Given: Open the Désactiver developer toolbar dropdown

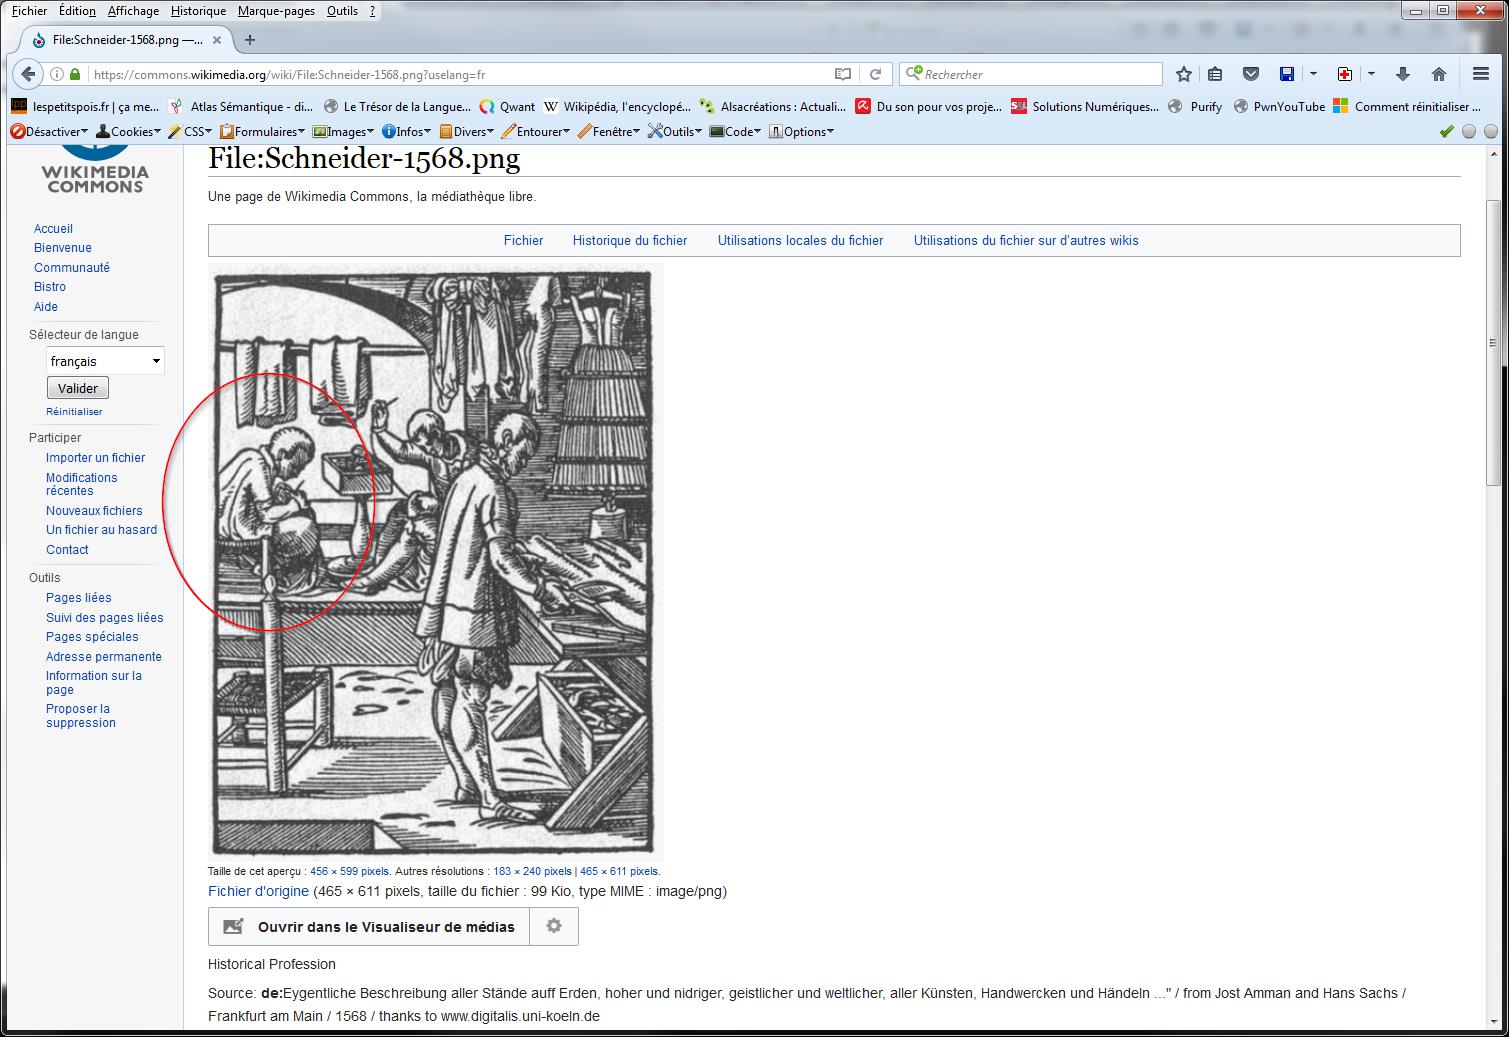Looking at the screenshot, I should point(49,132).
